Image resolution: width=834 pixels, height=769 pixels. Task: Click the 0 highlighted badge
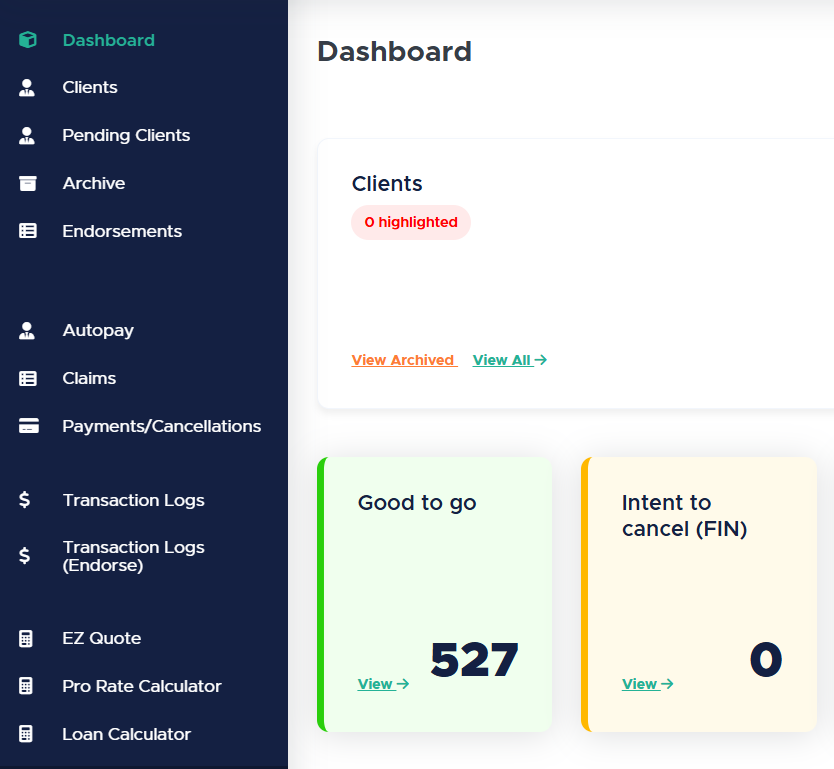click(411, 222)
